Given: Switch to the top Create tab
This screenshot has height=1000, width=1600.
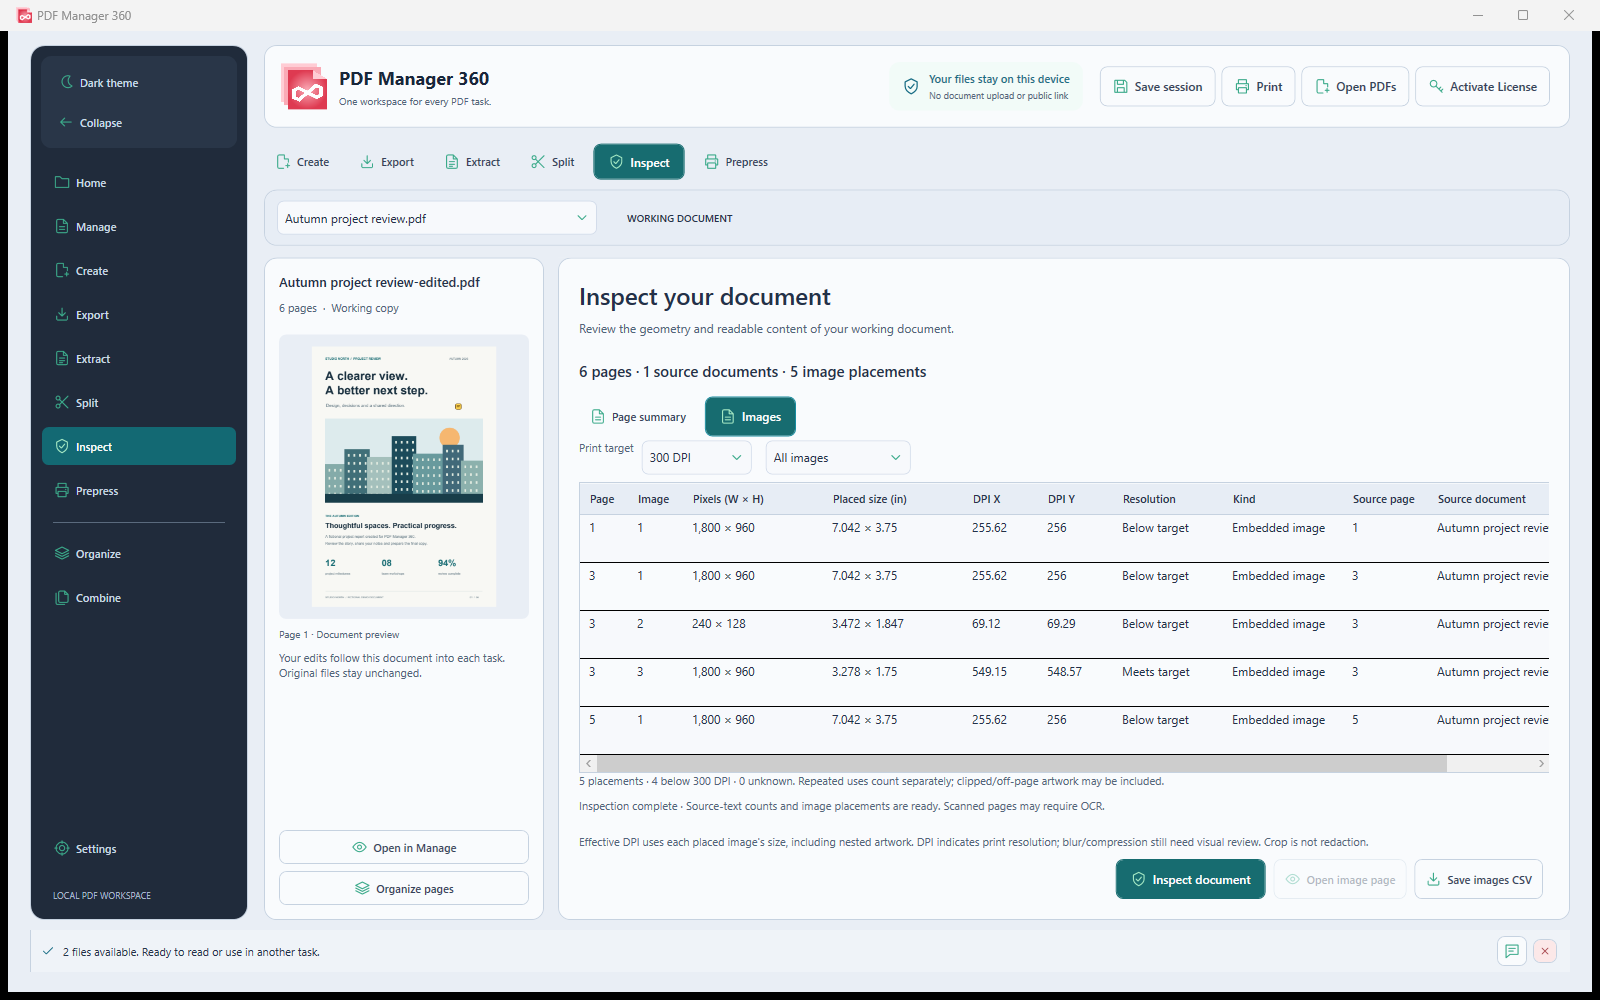Looking at the screenshot, I should click(x=303, y=162).
